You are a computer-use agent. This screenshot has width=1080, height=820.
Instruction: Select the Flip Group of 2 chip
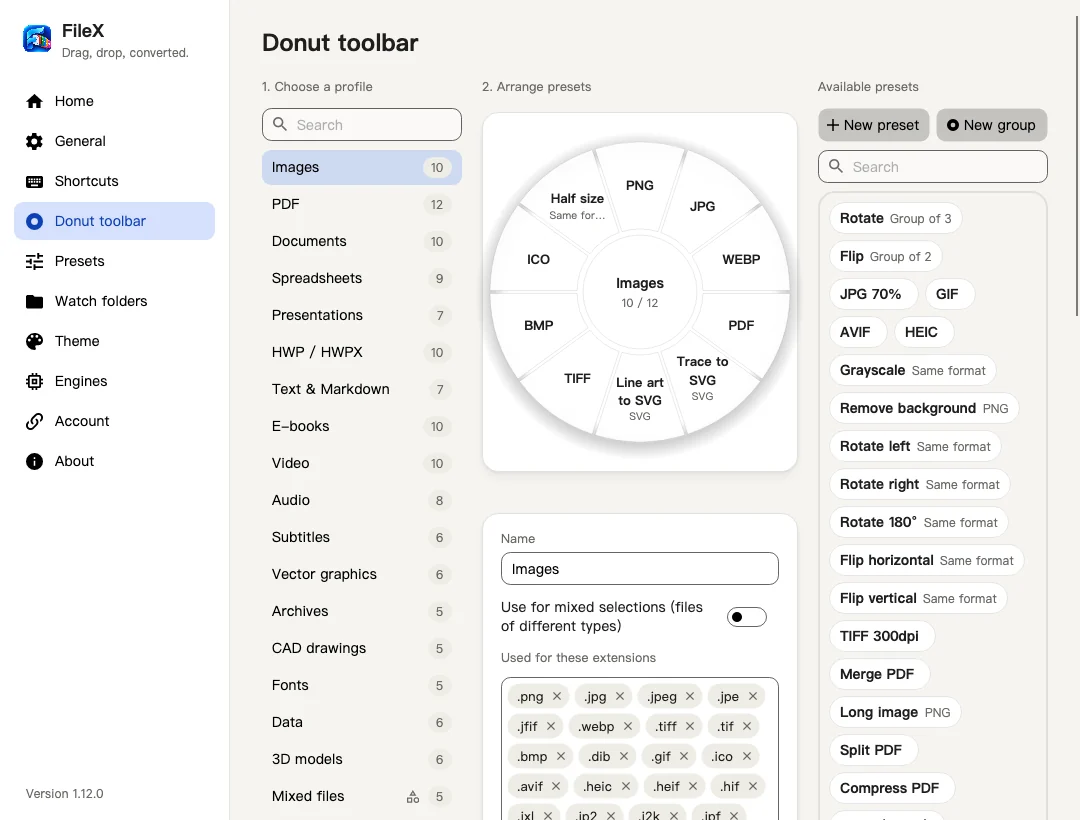click(x=886, y=256)
